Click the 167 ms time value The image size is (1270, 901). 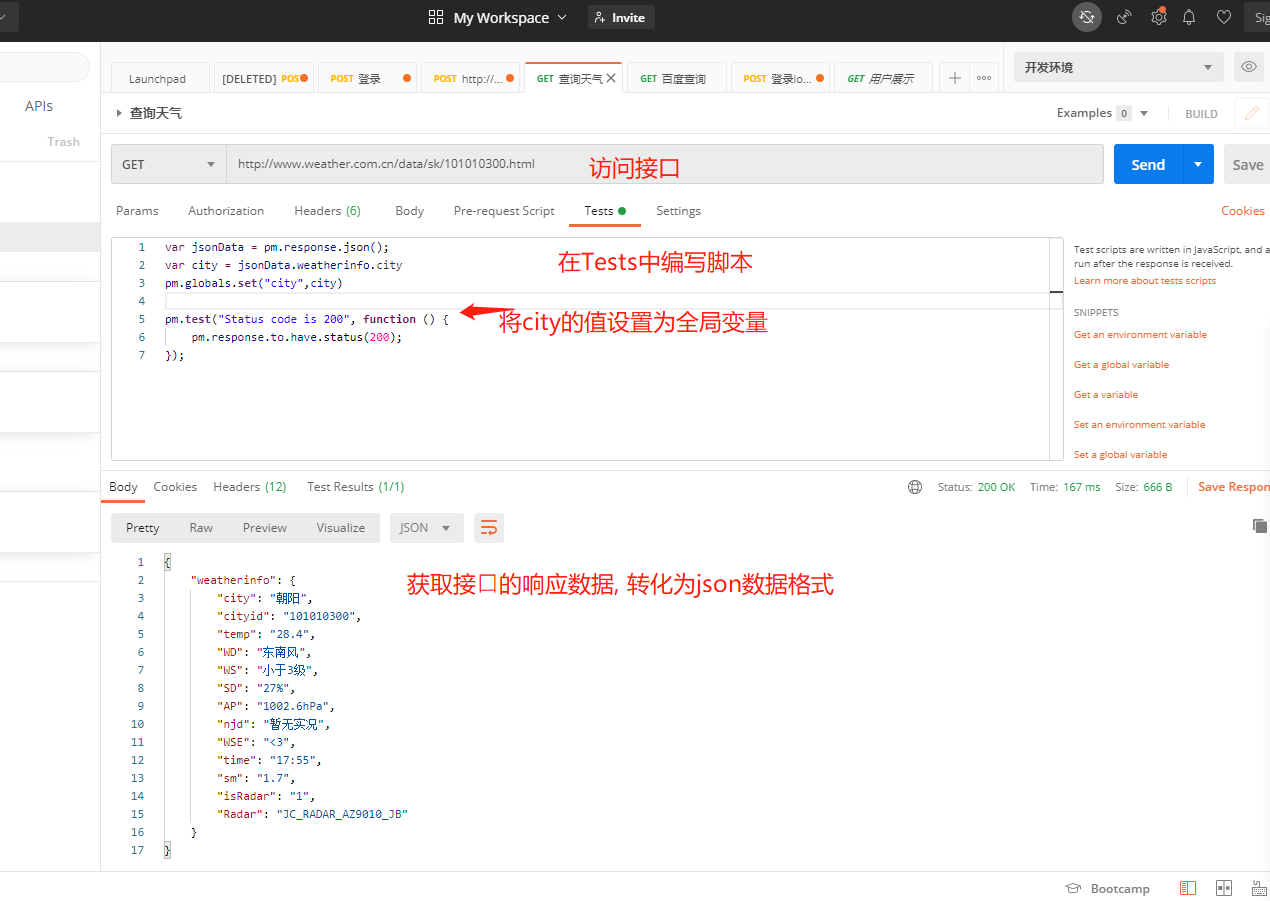pos(1082,487)
